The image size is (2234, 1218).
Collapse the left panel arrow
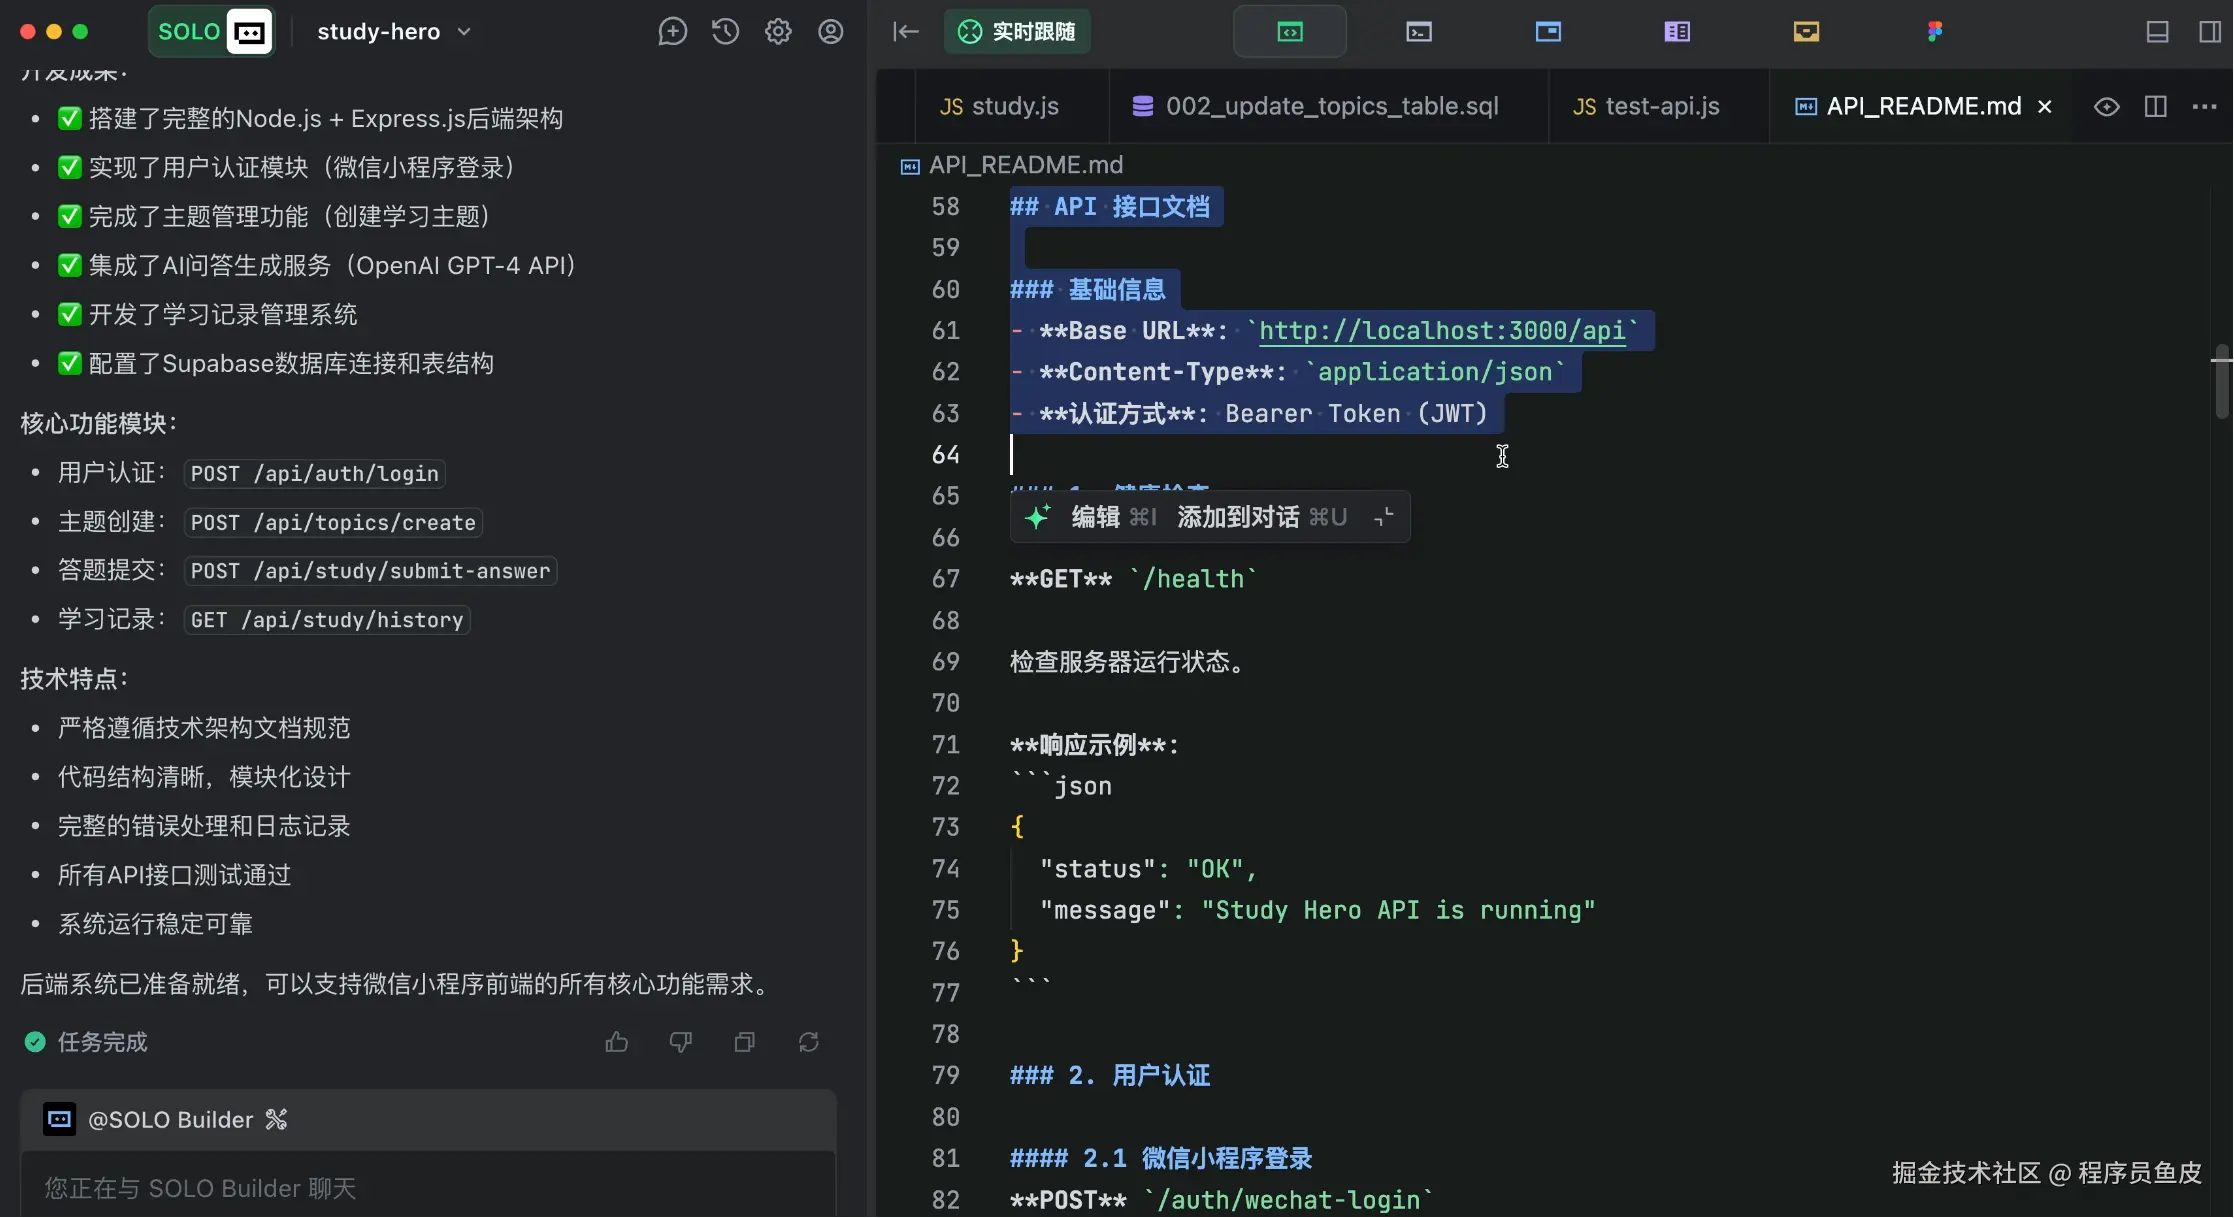(x=905, y=32)
